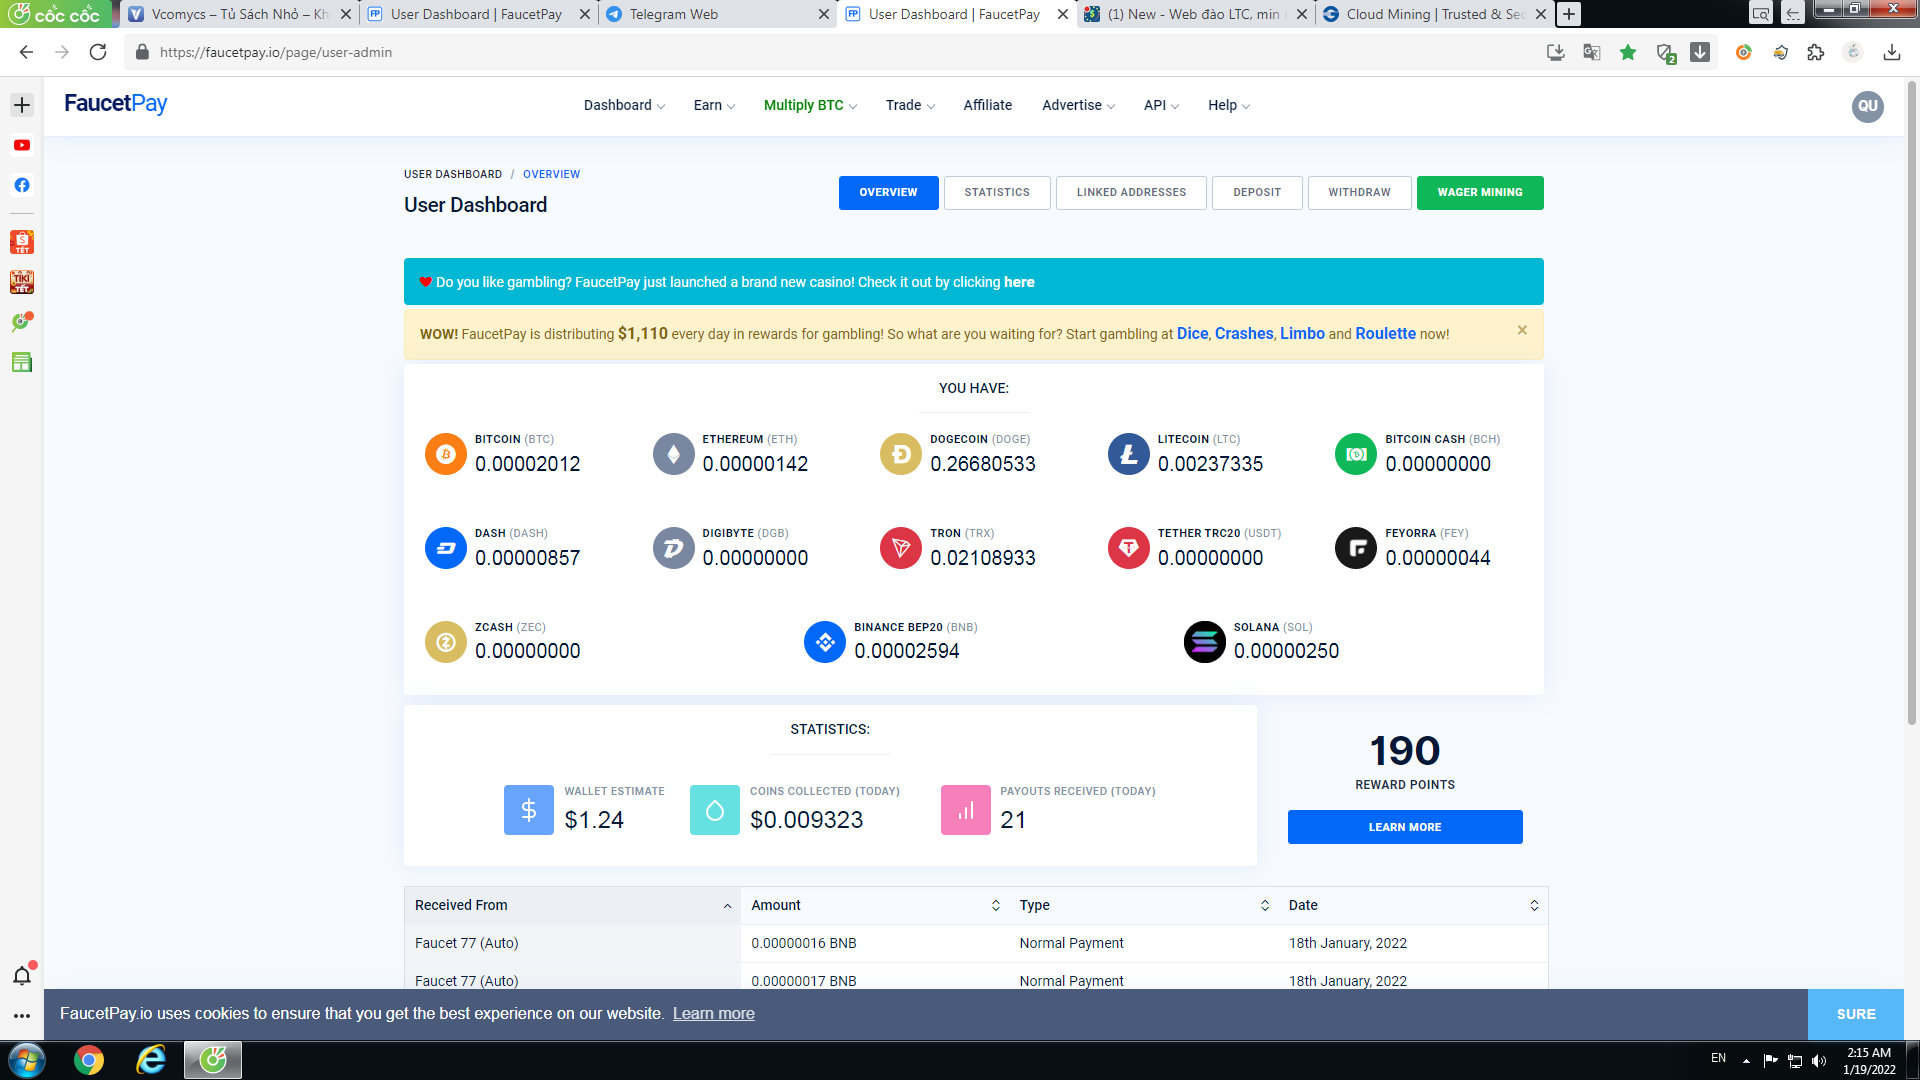
Task: Bookmark page with the green star icon
Action: coord(1628,52)
